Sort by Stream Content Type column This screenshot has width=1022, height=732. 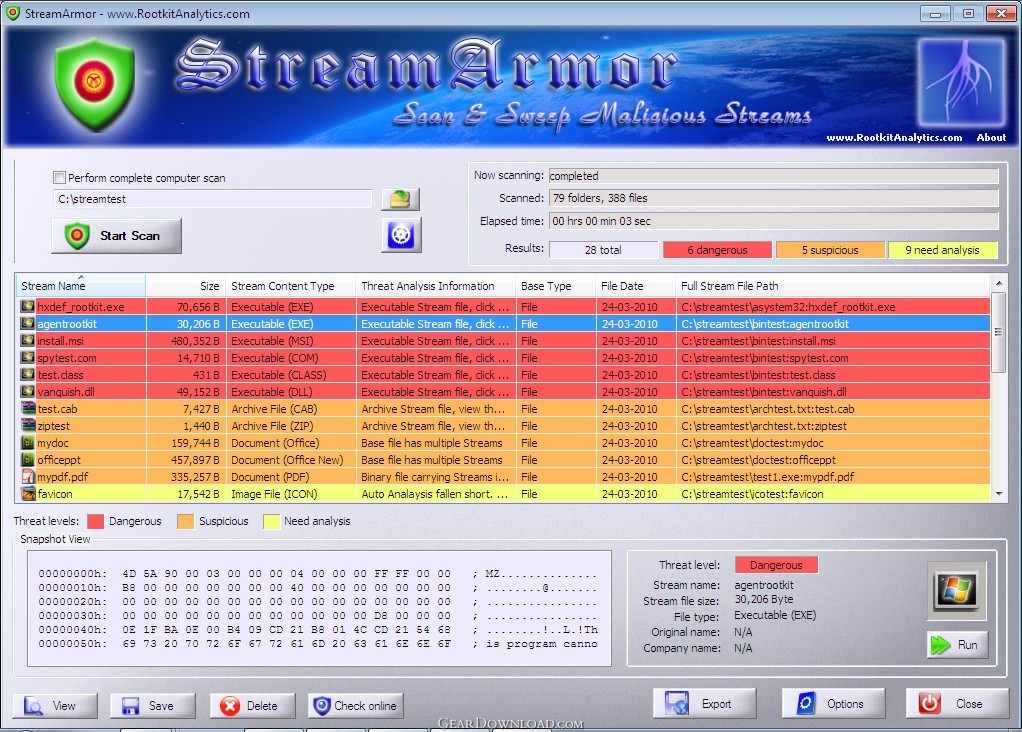[291, 285]
